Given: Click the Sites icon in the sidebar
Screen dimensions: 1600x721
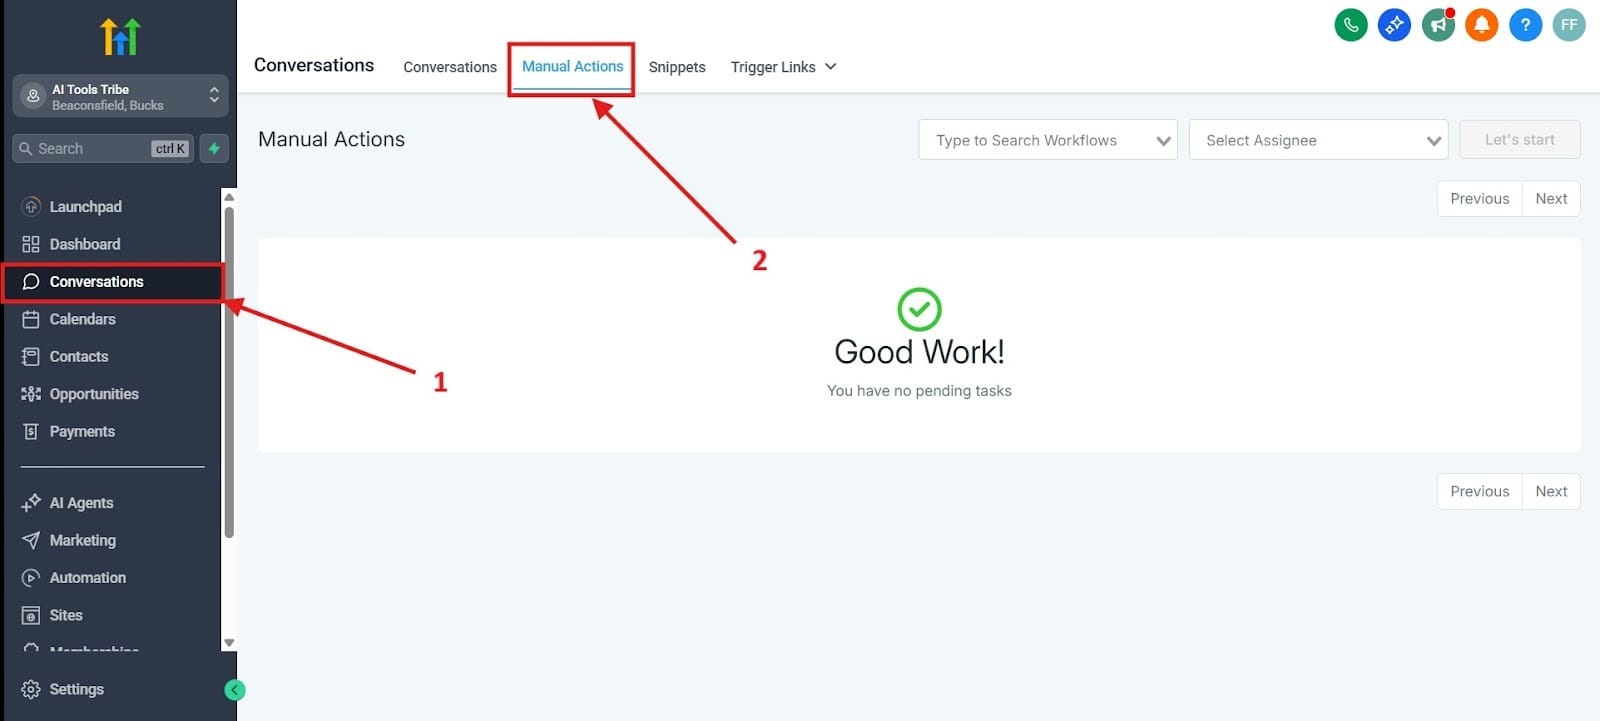Looking at the screenshot, I should (31, 615).
